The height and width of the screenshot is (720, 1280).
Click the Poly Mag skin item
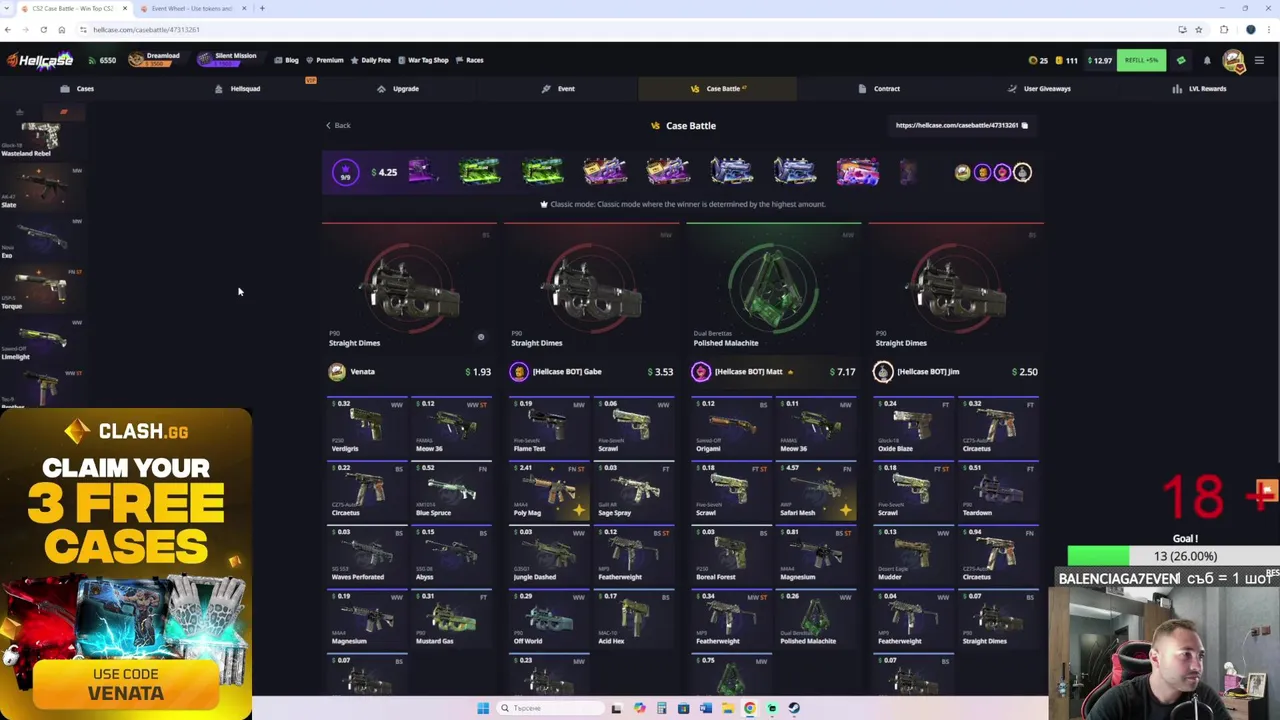click(x=549, y=490)
